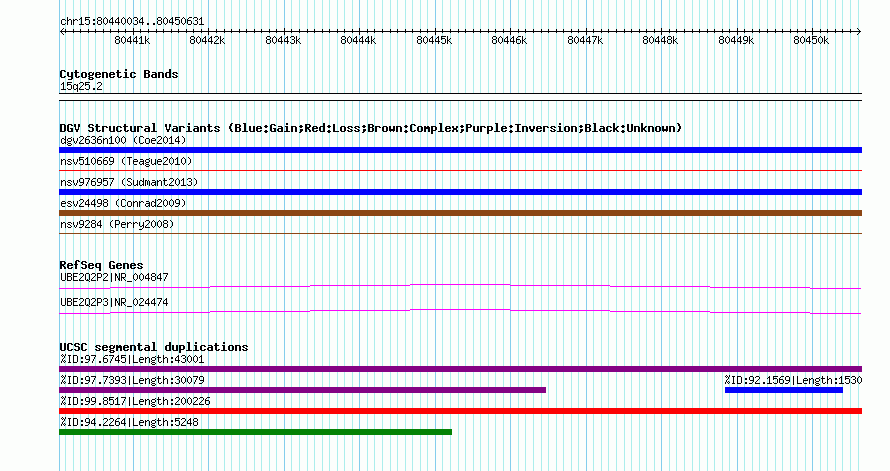Select the blue nsv976957 gain bar
Image resolution: width=890 pixels, height=471 pixels.
click(x=460, y=192)
